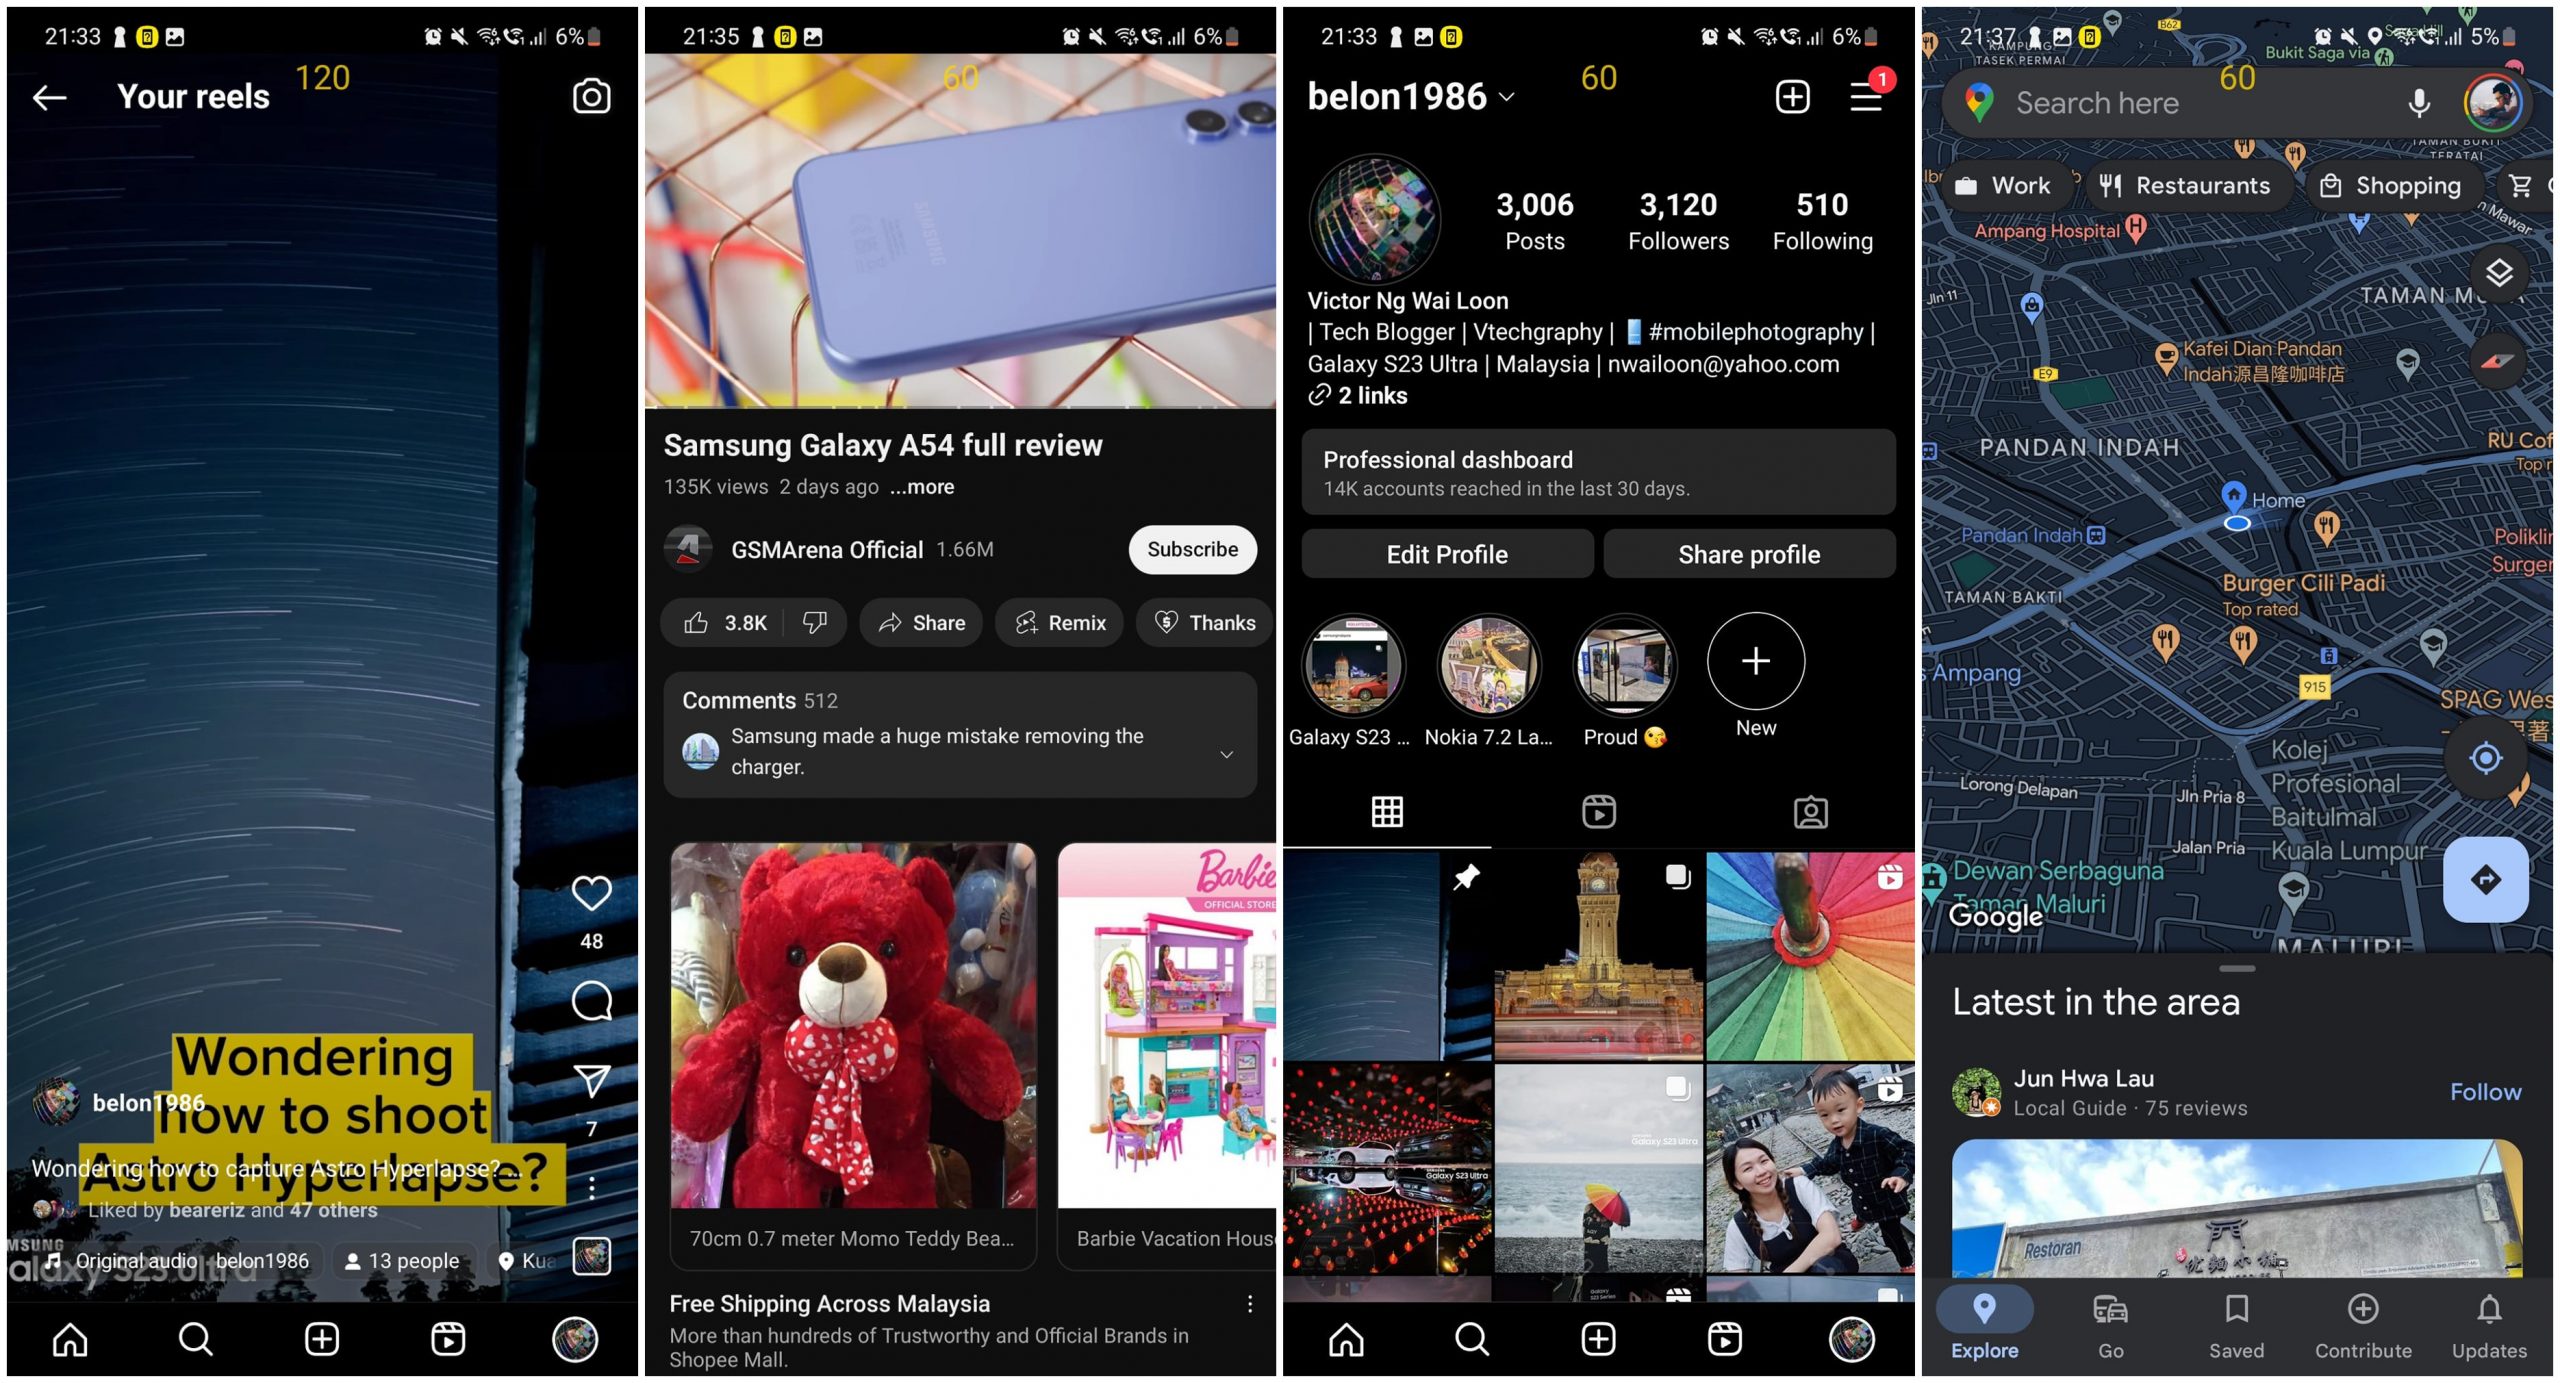Open belon1986 Instagram profile menu
Image resolution: width=2560 pixels, height=1383 pixels.
click(x=1872, y=97)
